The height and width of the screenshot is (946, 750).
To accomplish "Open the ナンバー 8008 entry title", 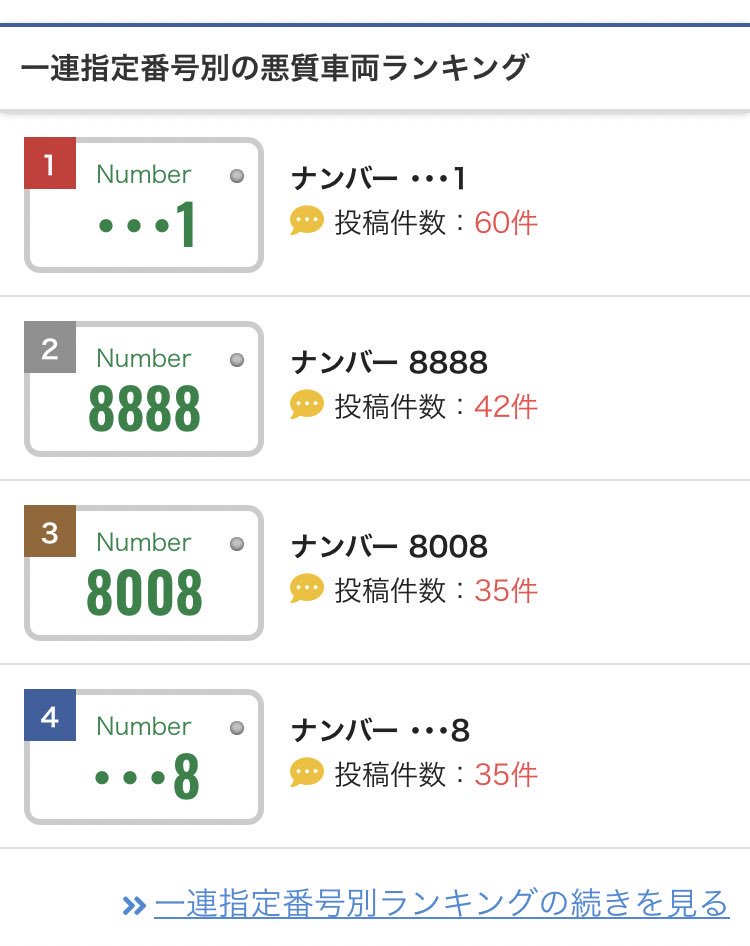I will point(389,547).
